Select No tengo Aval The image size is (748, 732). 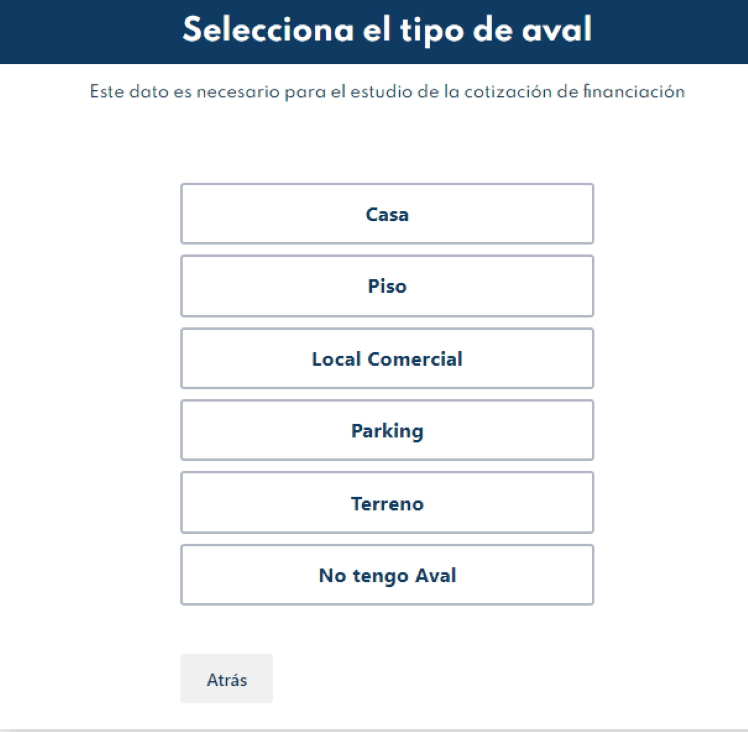click(x=387, y=575)
